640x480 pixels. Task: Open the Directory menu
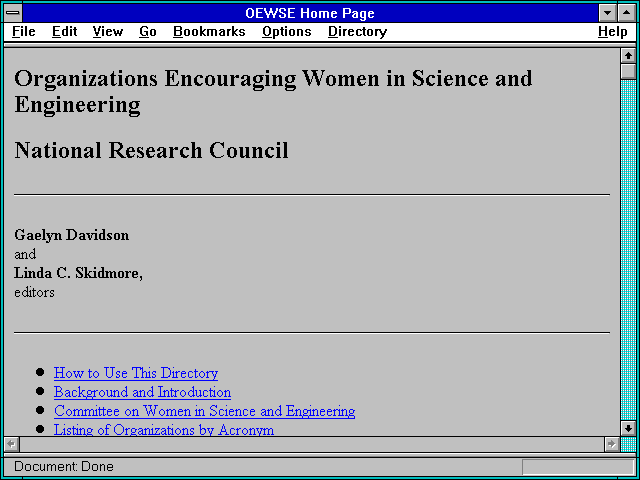[x=358, y=32]
